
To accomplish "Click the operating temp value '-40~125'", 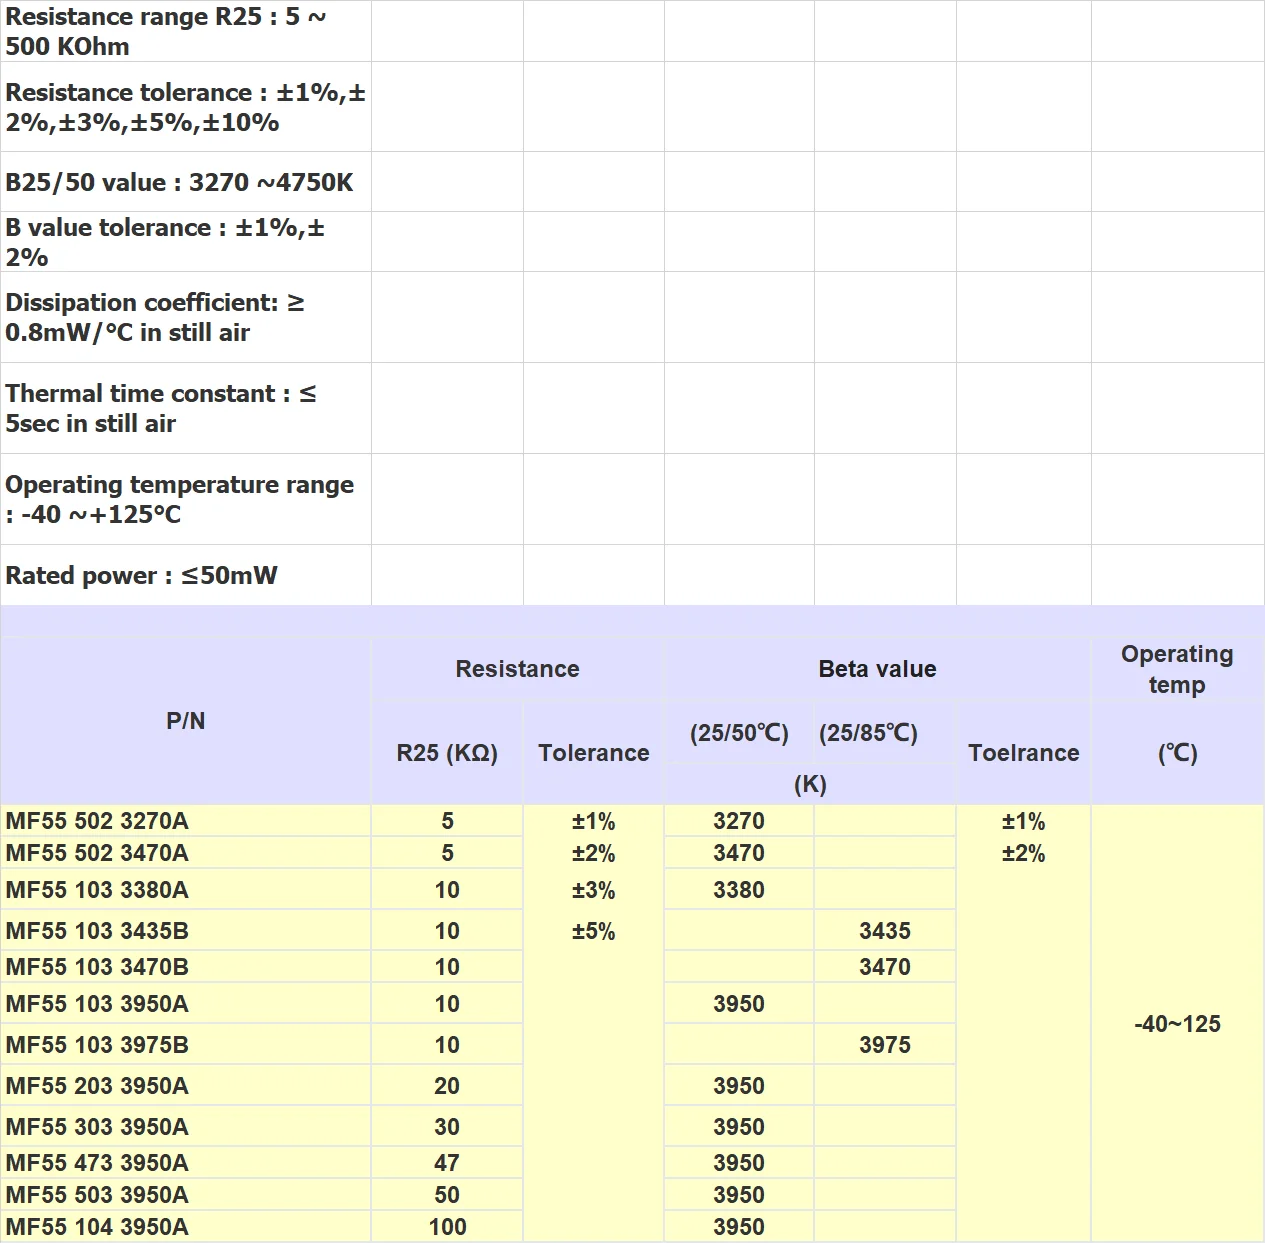I will [1177, 1024].
